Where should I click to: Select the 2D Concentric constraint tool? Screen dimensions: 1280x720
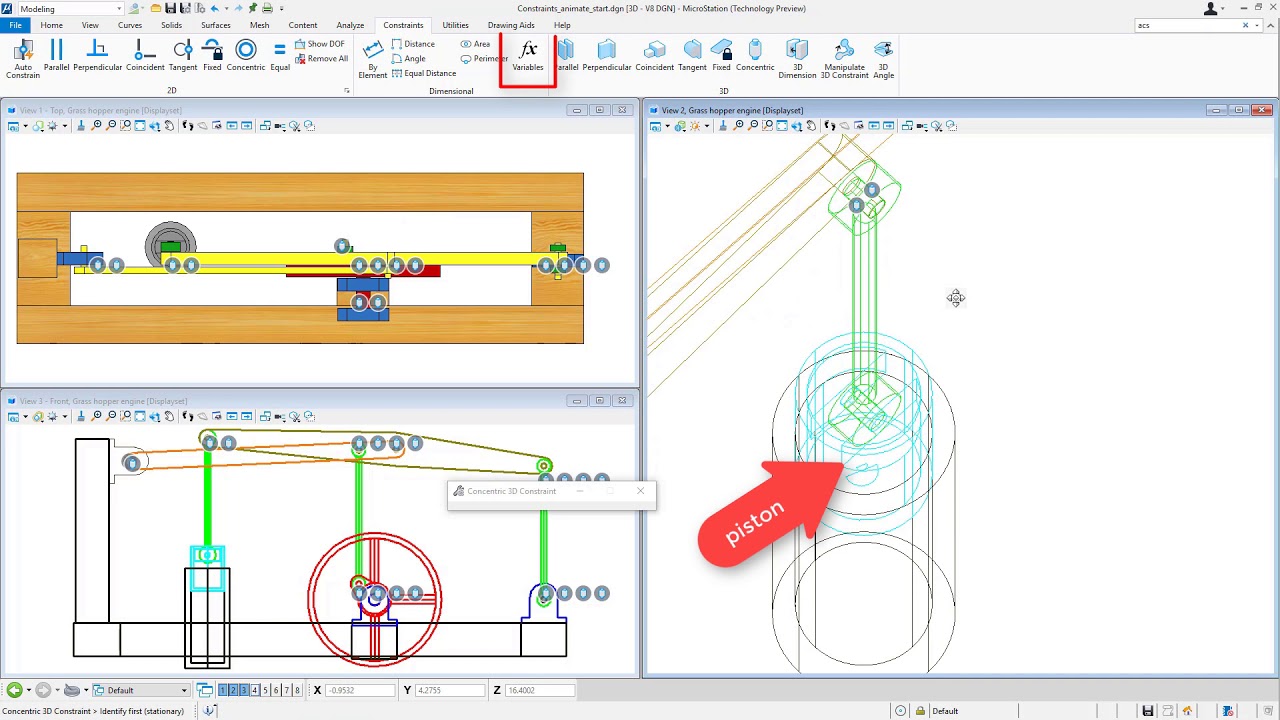[x=246, y=56]
